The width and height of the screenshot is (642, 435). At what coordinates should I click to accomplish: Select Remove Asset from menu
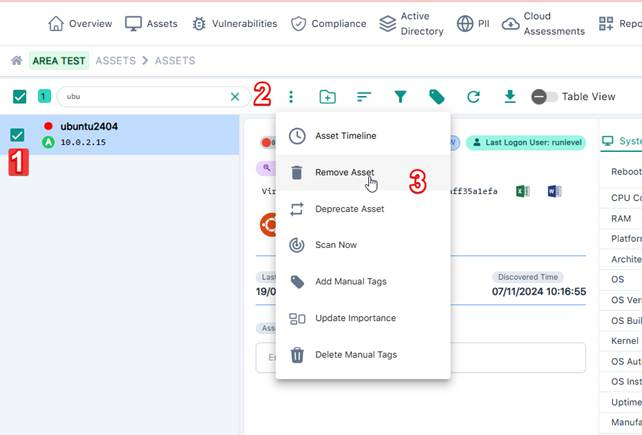pos(344,172)
